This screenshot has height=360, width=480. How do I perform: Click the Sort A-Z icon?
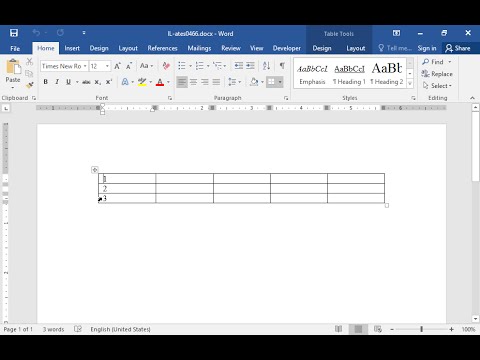click(266, 66)
